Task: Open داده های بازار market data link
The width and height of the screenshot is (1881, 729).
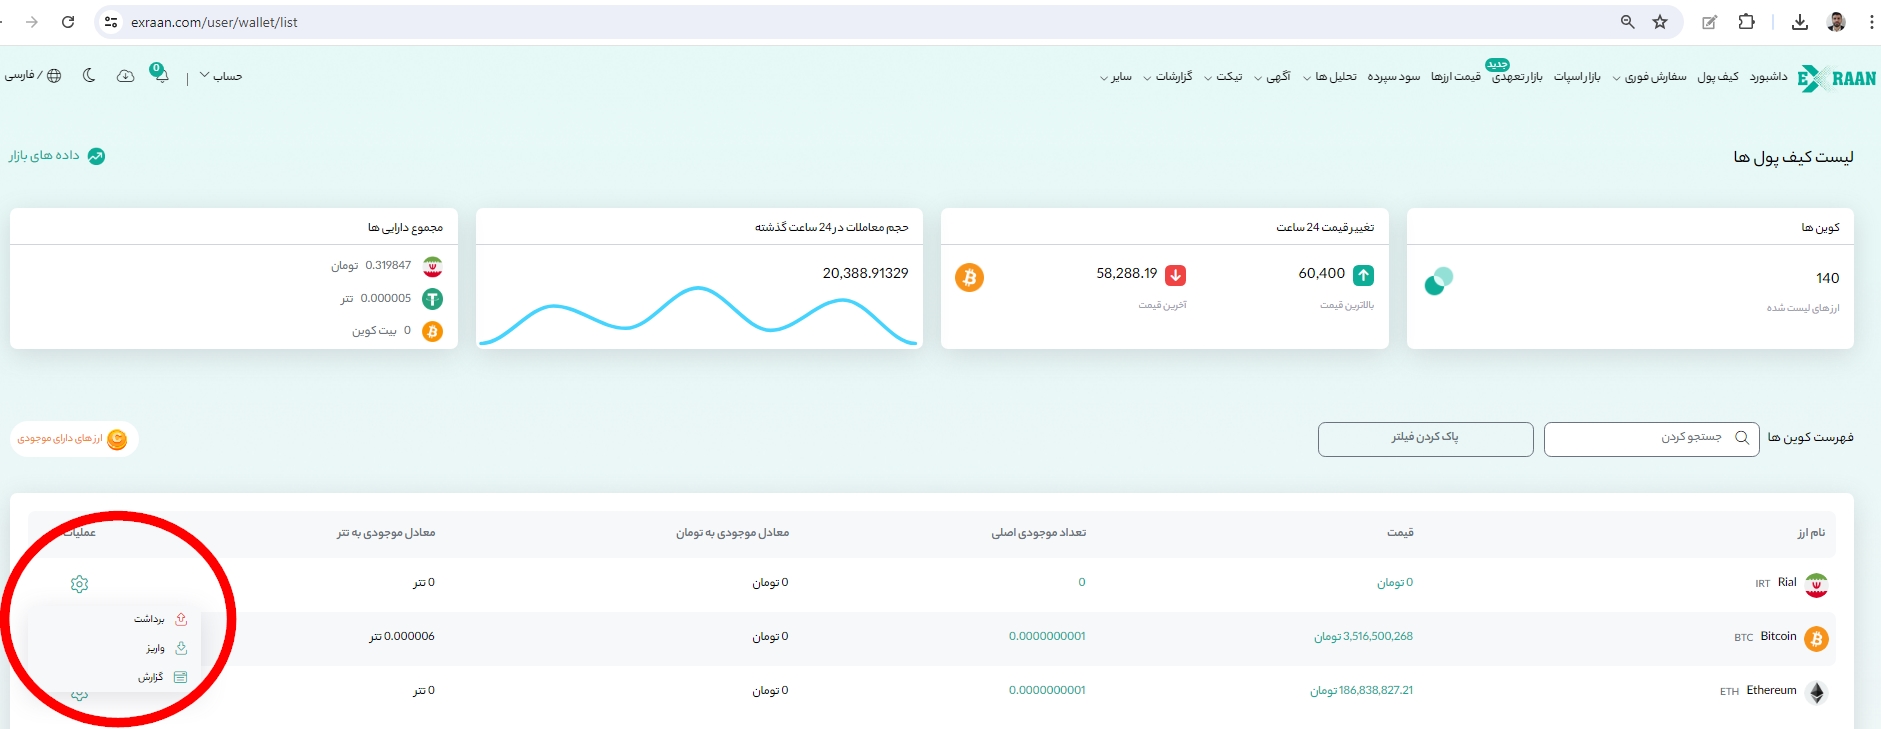Action: pos(44,156)
